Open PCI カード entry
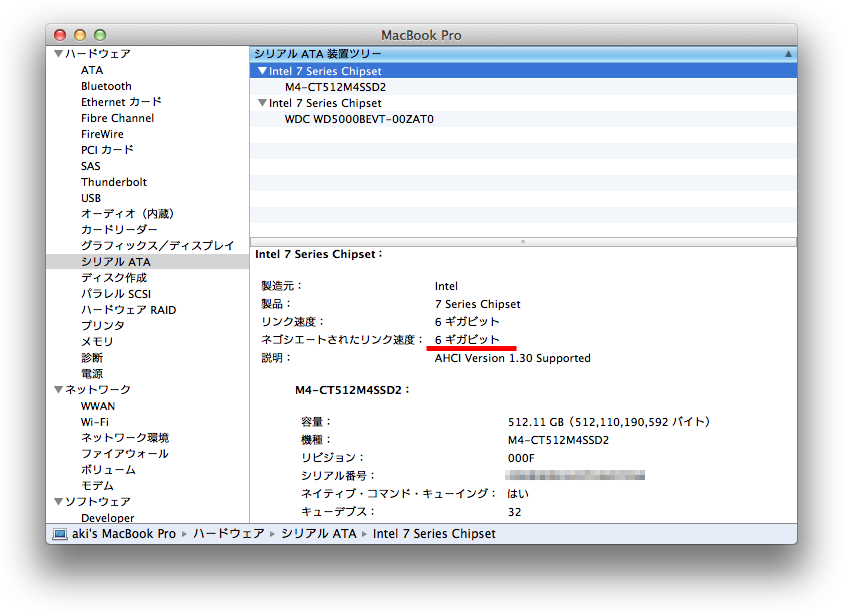This screenshot has height=612, width=843. point(108,150)
